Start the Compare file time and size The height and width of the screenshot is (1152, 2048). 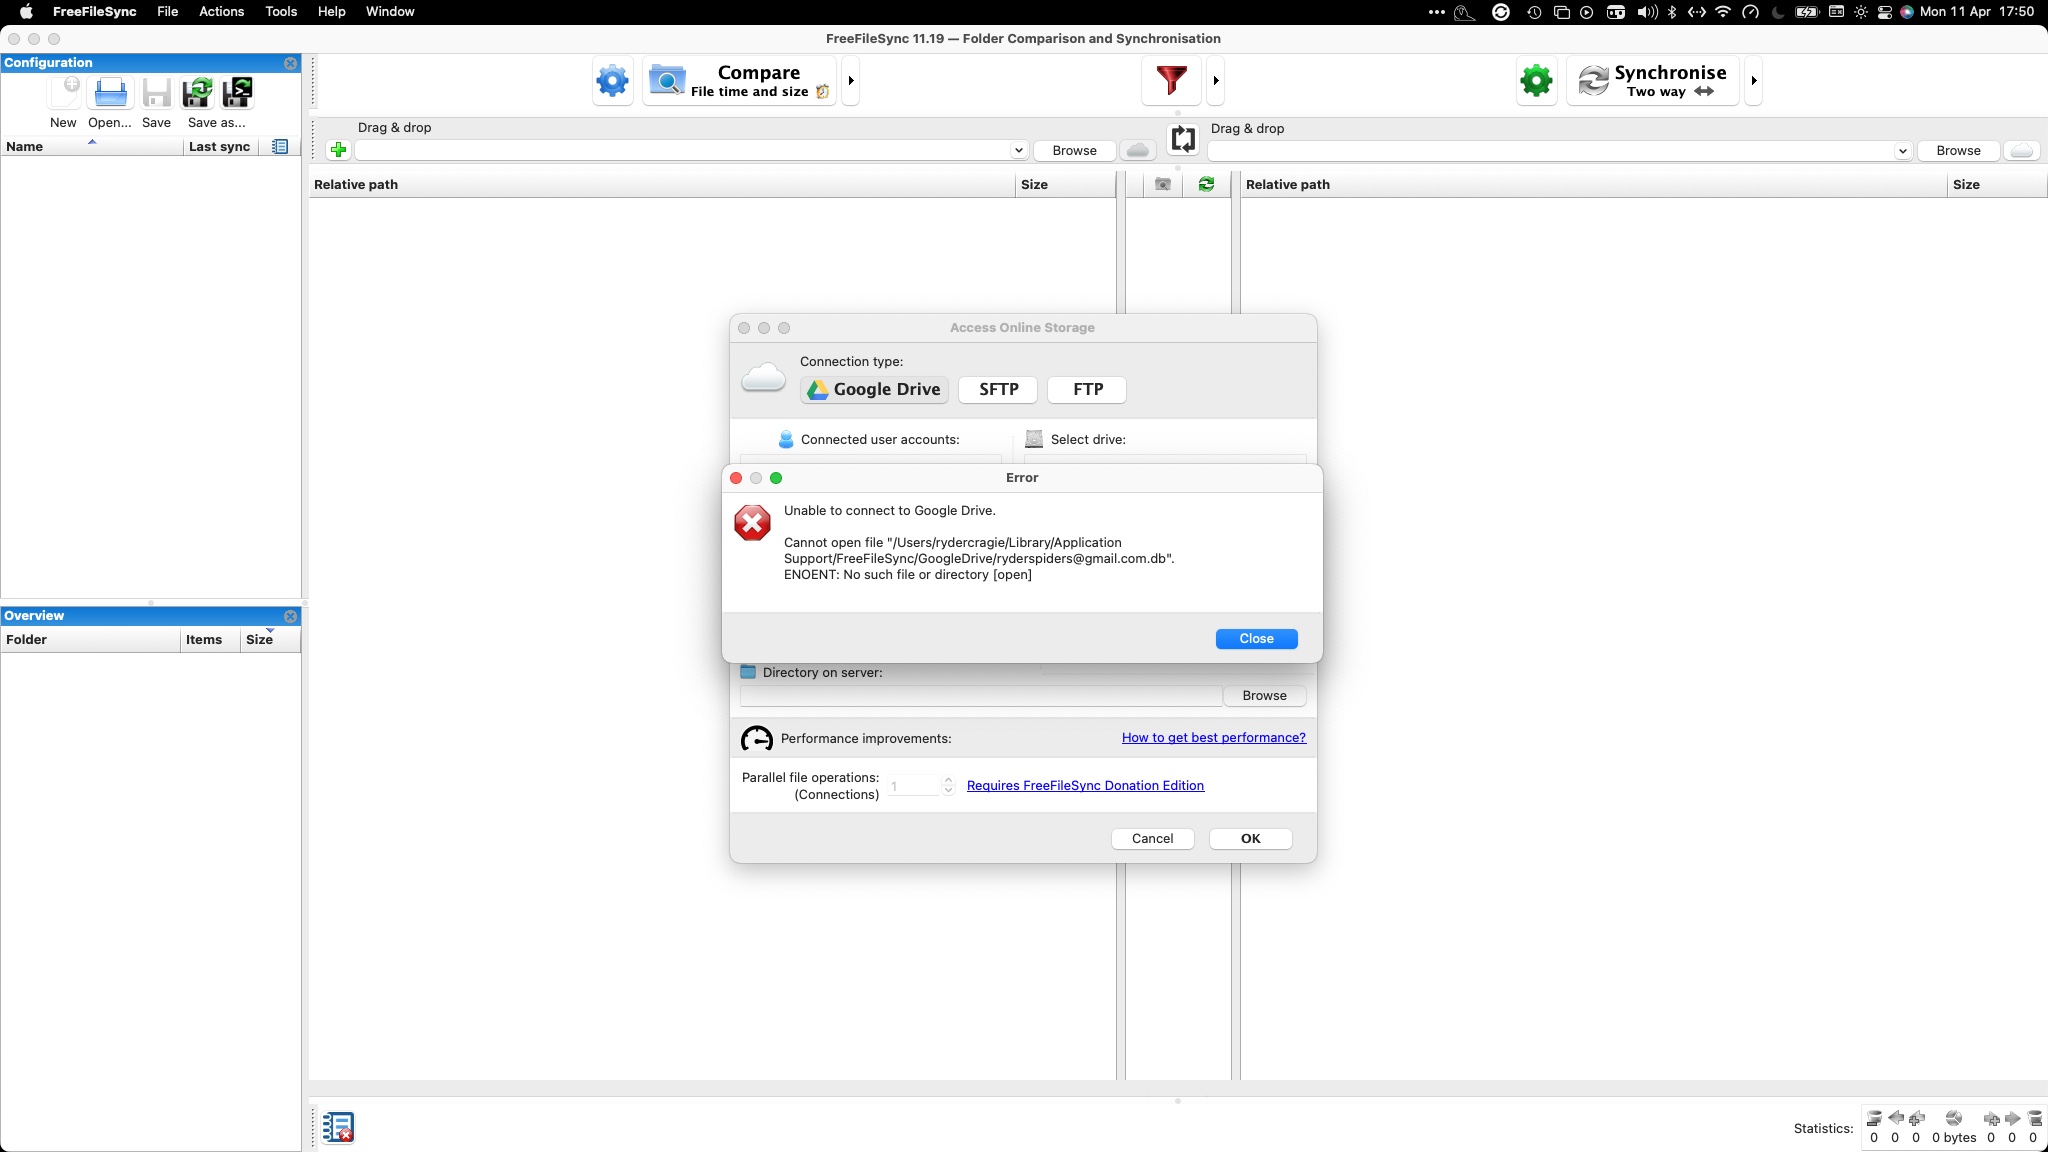point(739,80)
